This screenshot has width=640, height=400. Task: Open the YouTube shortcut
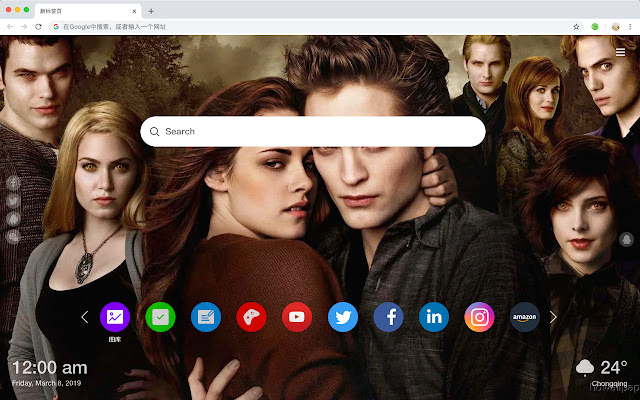[297, 317]
